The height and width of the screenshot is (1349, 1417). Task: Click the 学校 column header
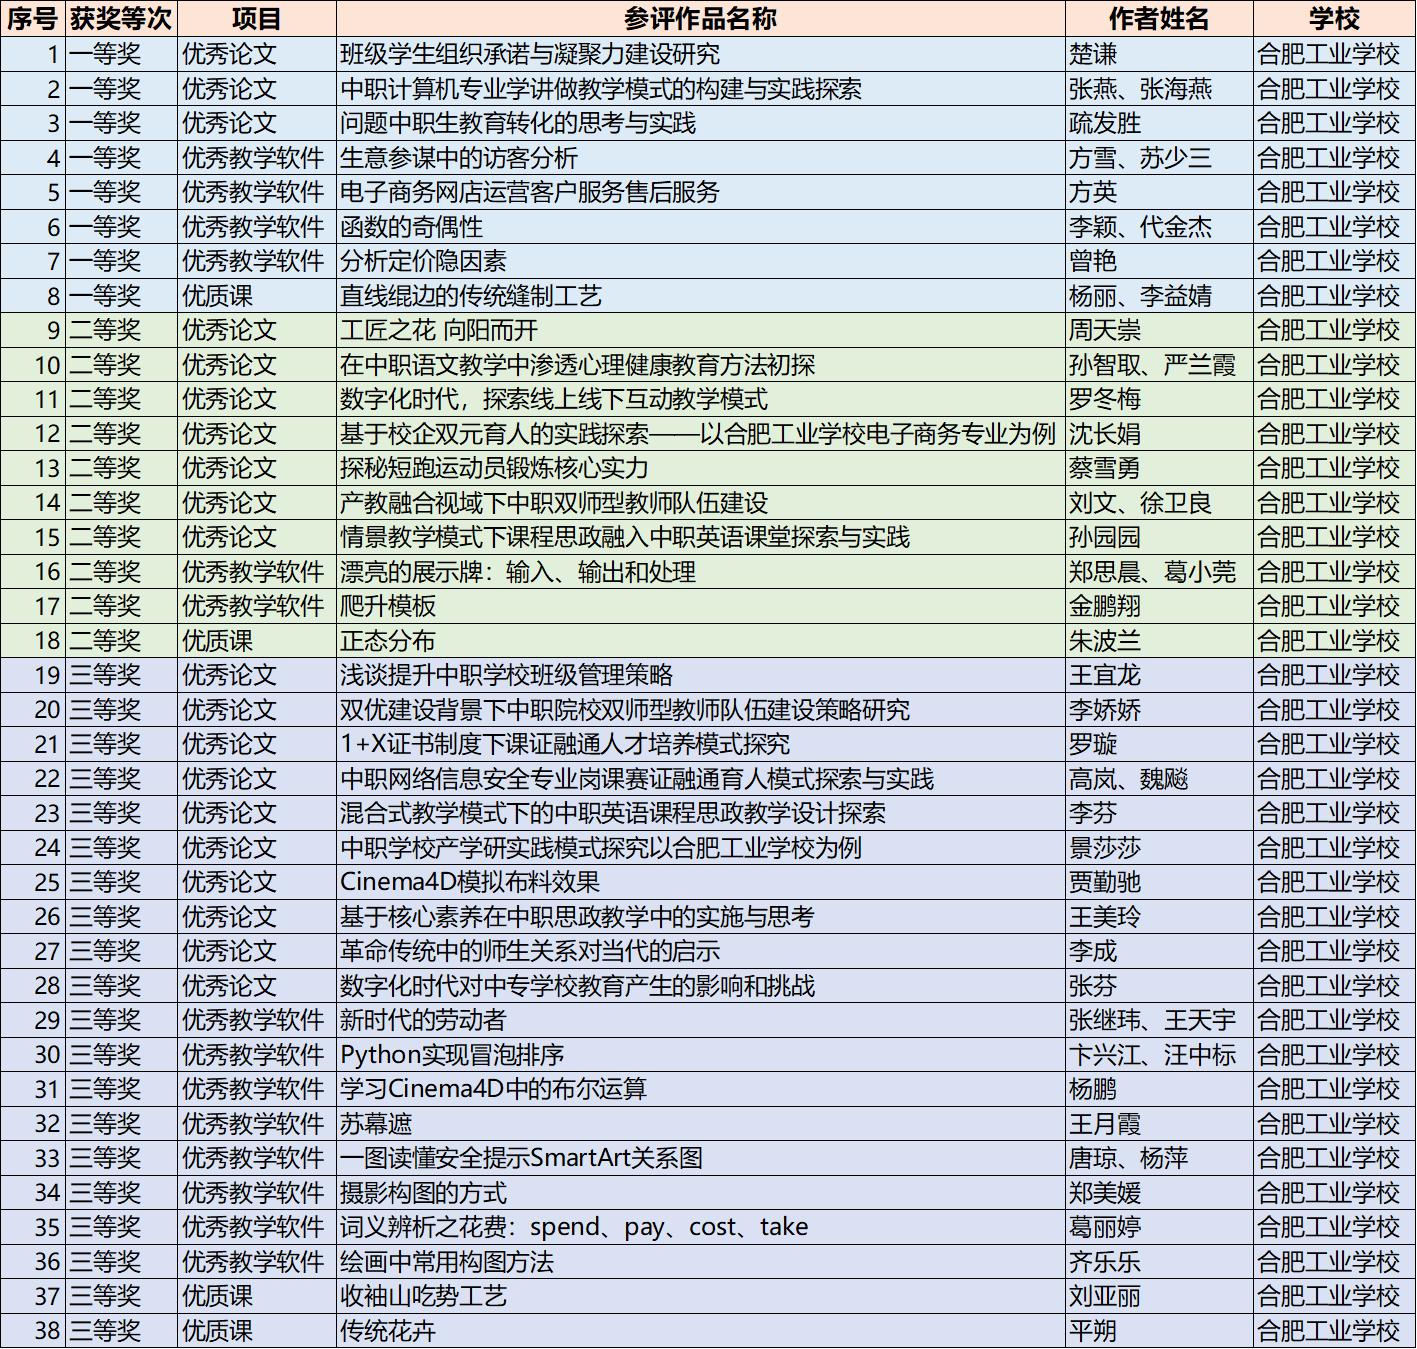coord(1334,19)
